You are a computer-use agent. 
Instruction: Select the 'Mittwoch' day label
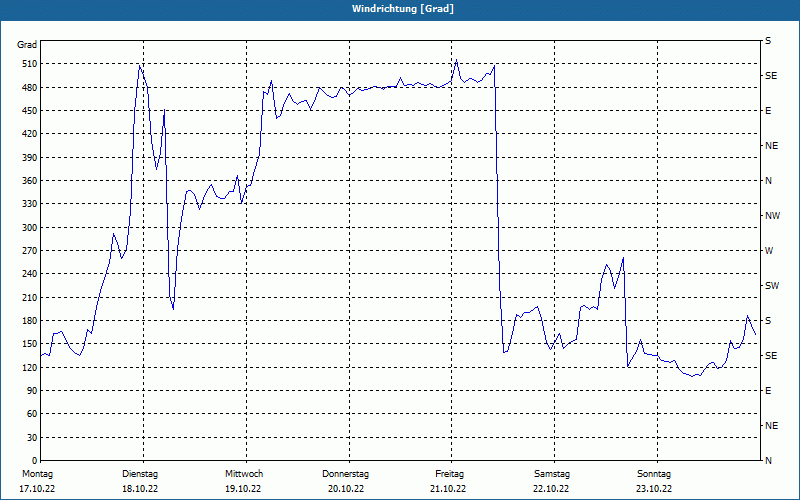click(244, 474)
